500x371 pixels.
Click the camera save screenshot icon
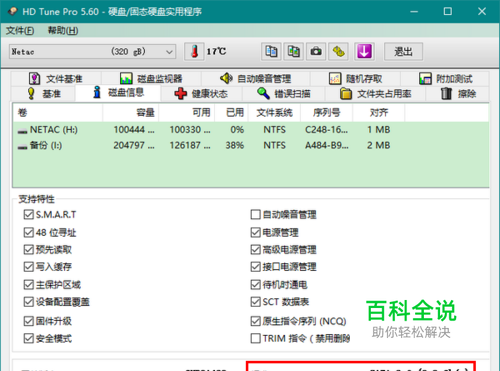pyautogui.click(x=316, y=52)
